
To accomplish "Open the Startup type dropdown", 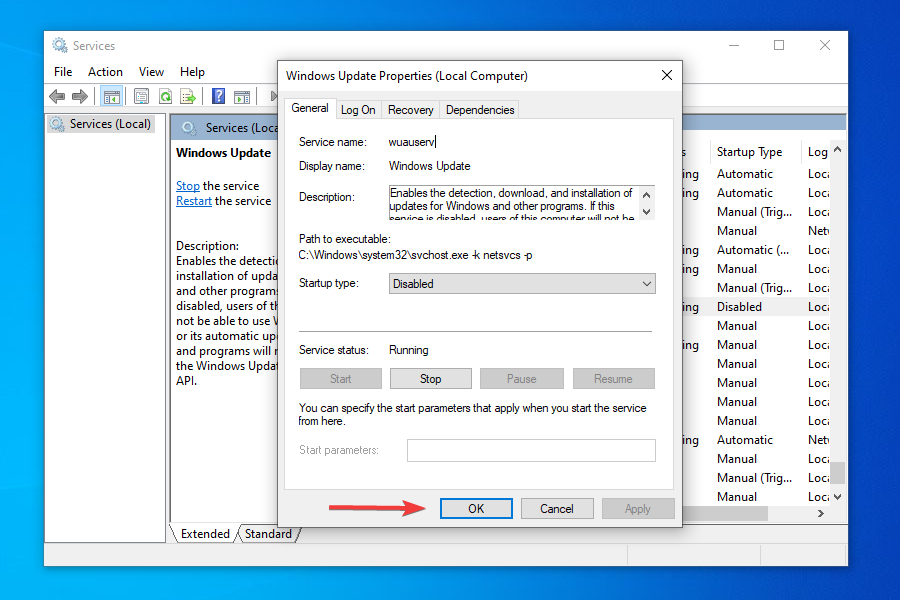I will 645,284.
